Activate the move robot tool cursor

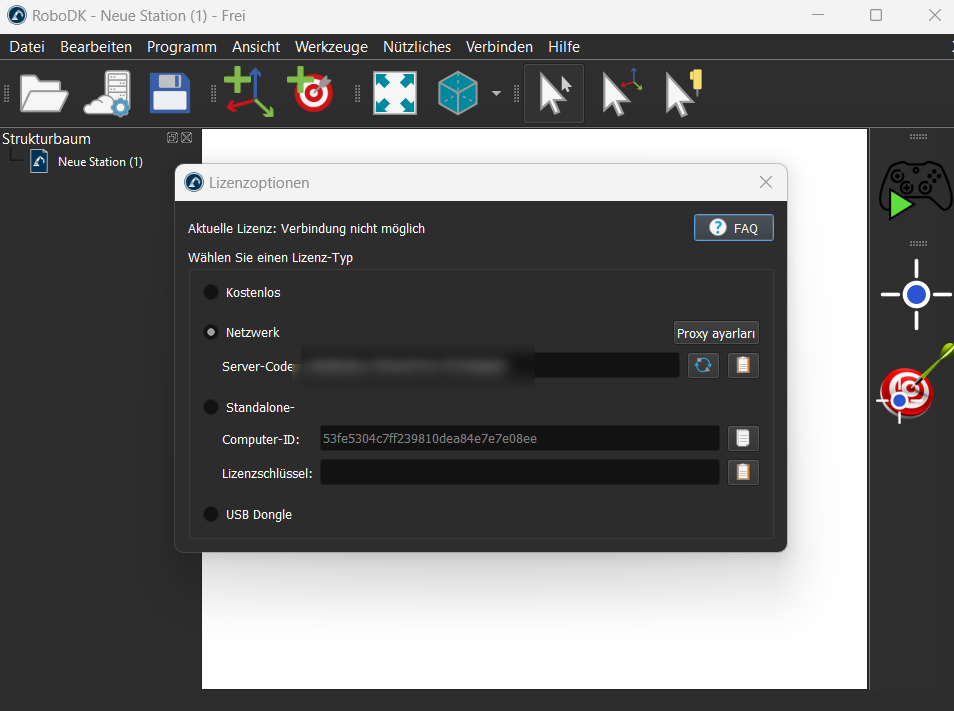684,93
